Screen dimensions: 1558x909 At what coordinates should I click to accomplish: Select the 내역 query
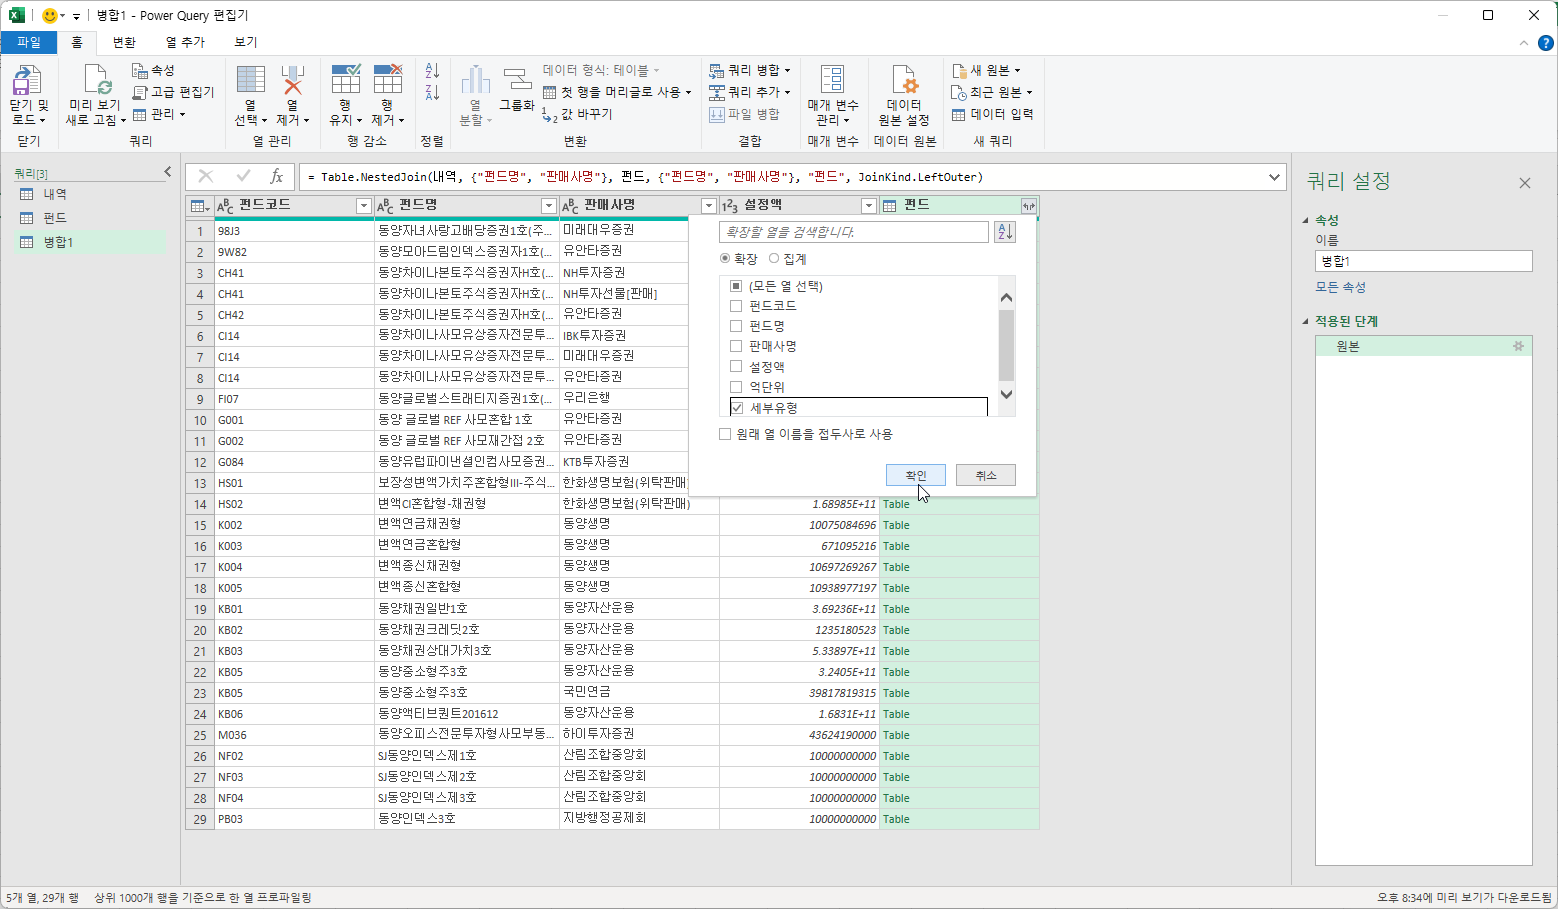tap(91, 194)
